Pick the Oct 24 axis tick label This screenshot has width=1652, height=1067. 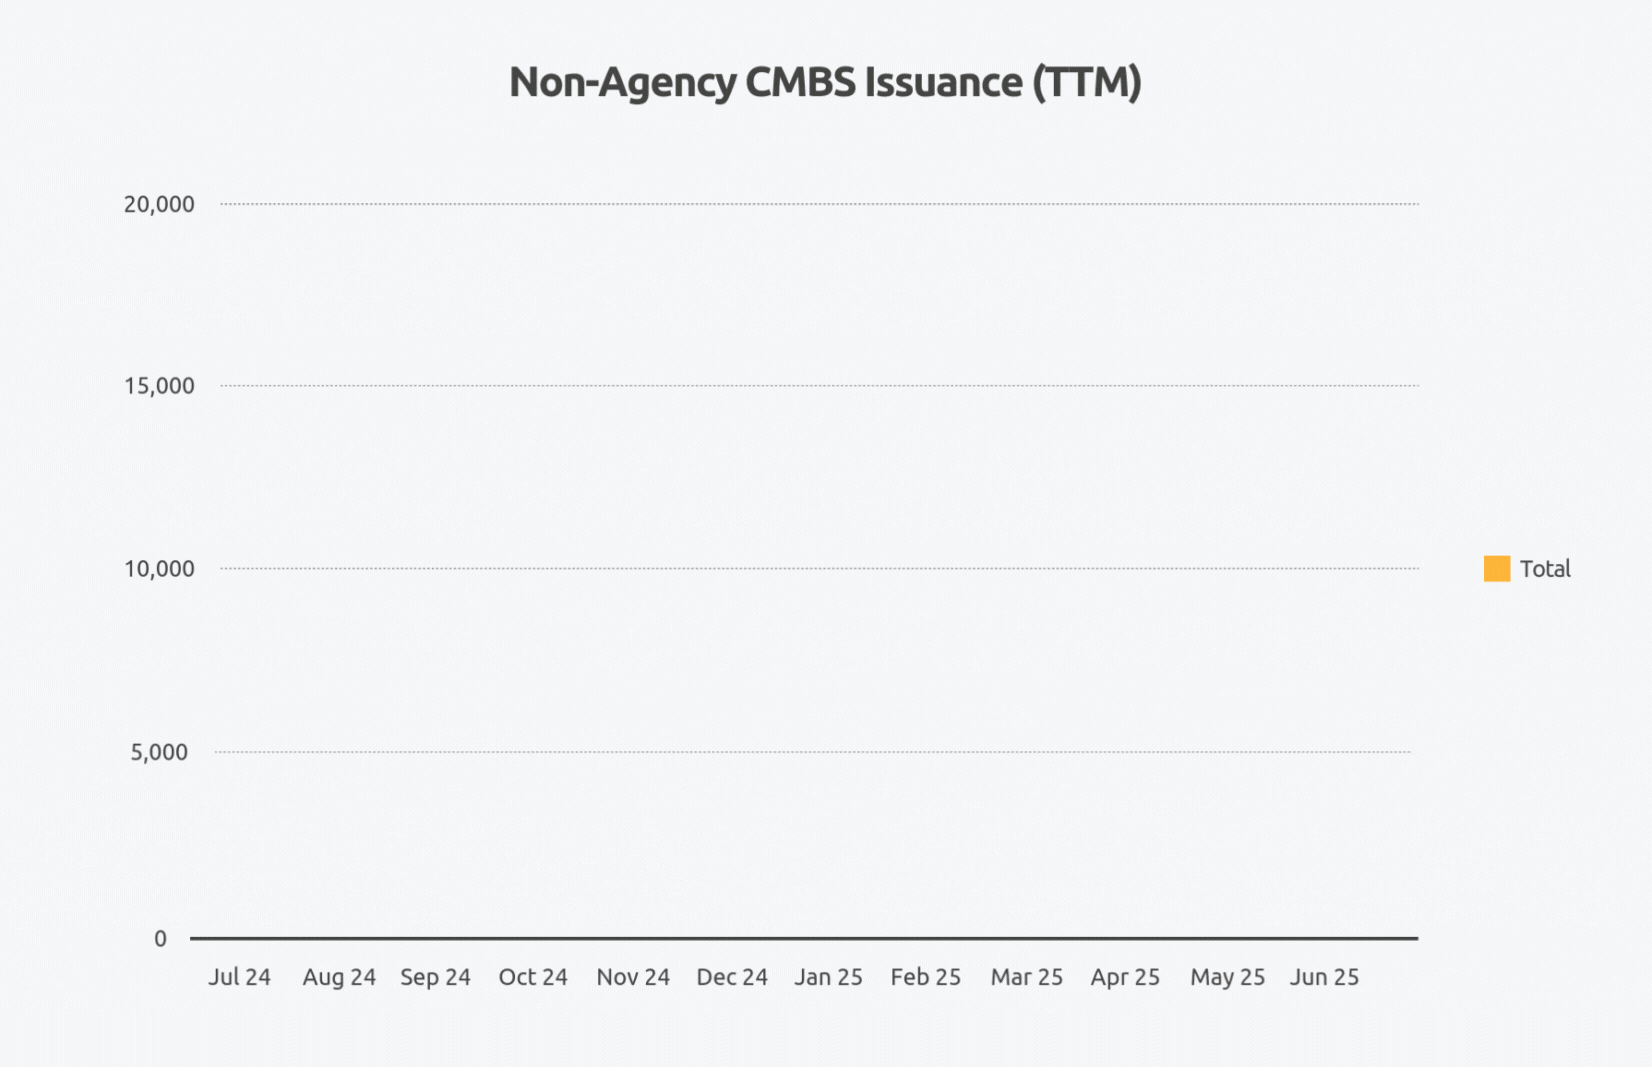coord(533,977)
